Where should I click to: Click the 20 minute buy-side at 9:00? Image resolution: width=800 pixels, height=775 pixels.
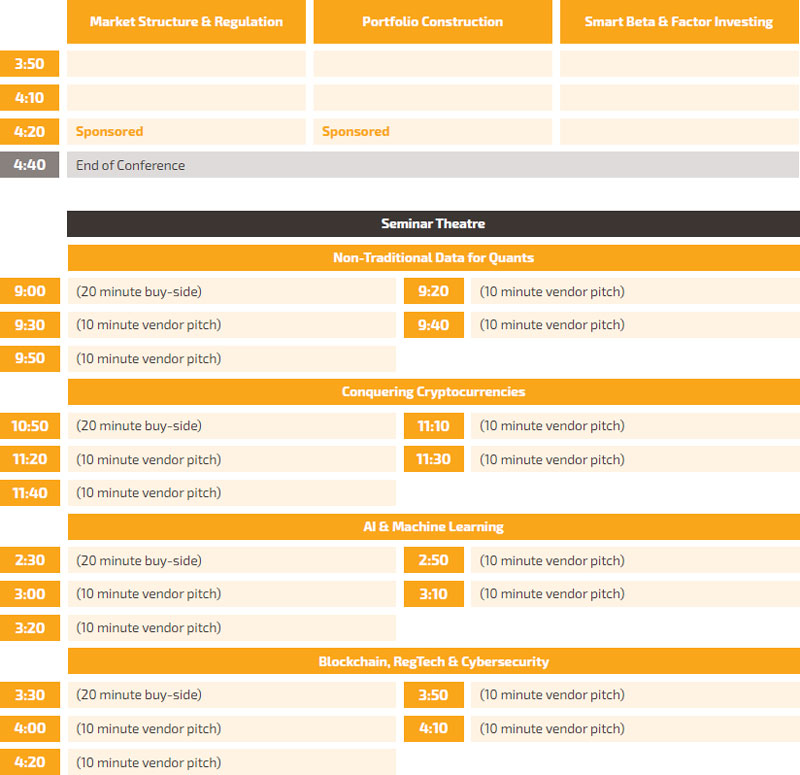click(x=232, y=291)
